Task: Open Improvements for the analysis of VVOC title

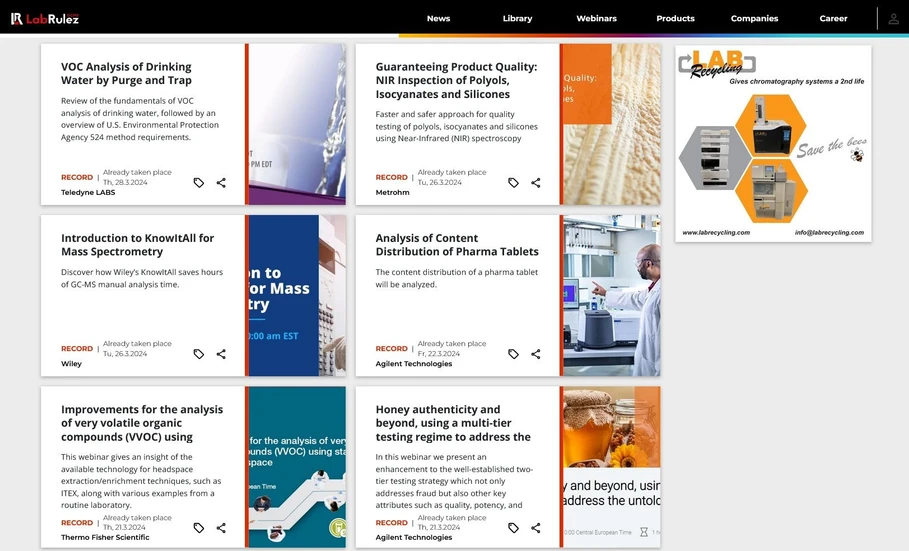Action: point(142,423)
